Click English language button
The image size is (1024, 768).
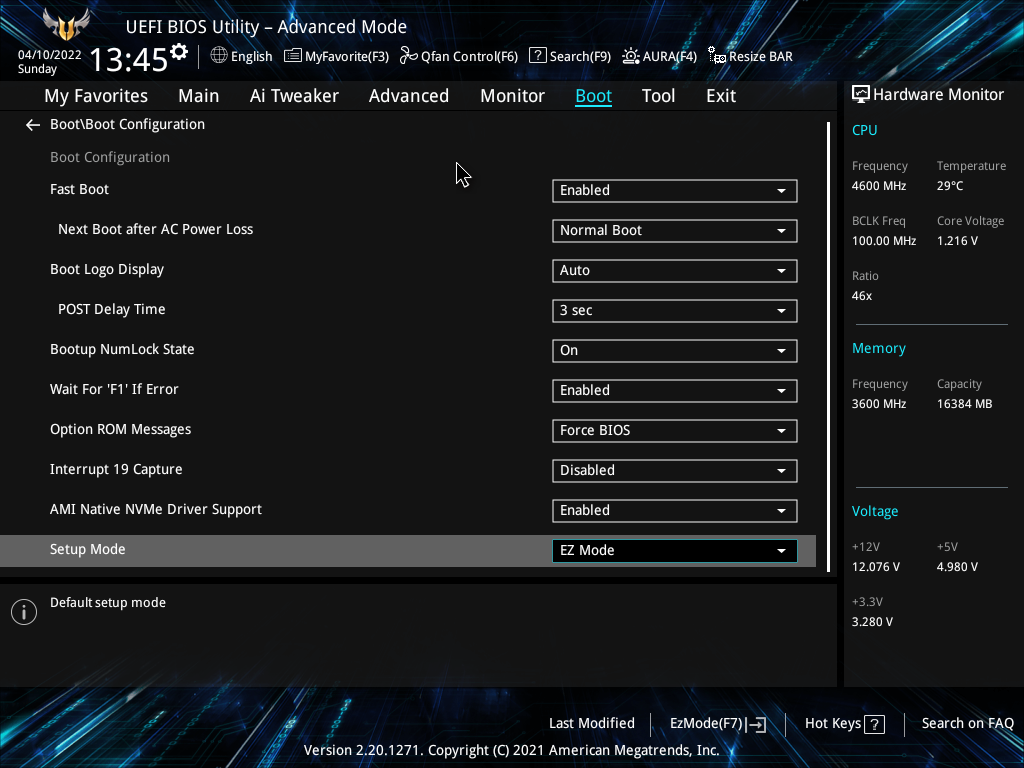(251, 57)
